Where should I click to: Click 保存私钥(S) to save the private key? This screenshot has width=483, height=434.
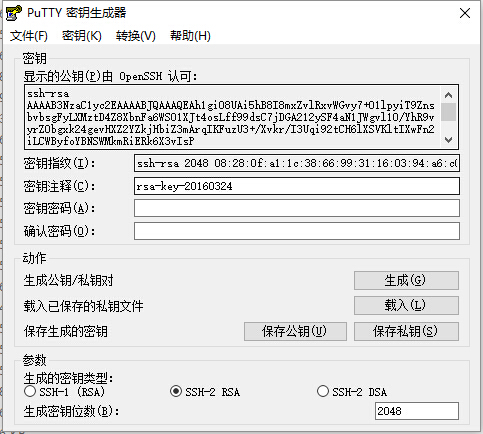[x=406, y=331]
